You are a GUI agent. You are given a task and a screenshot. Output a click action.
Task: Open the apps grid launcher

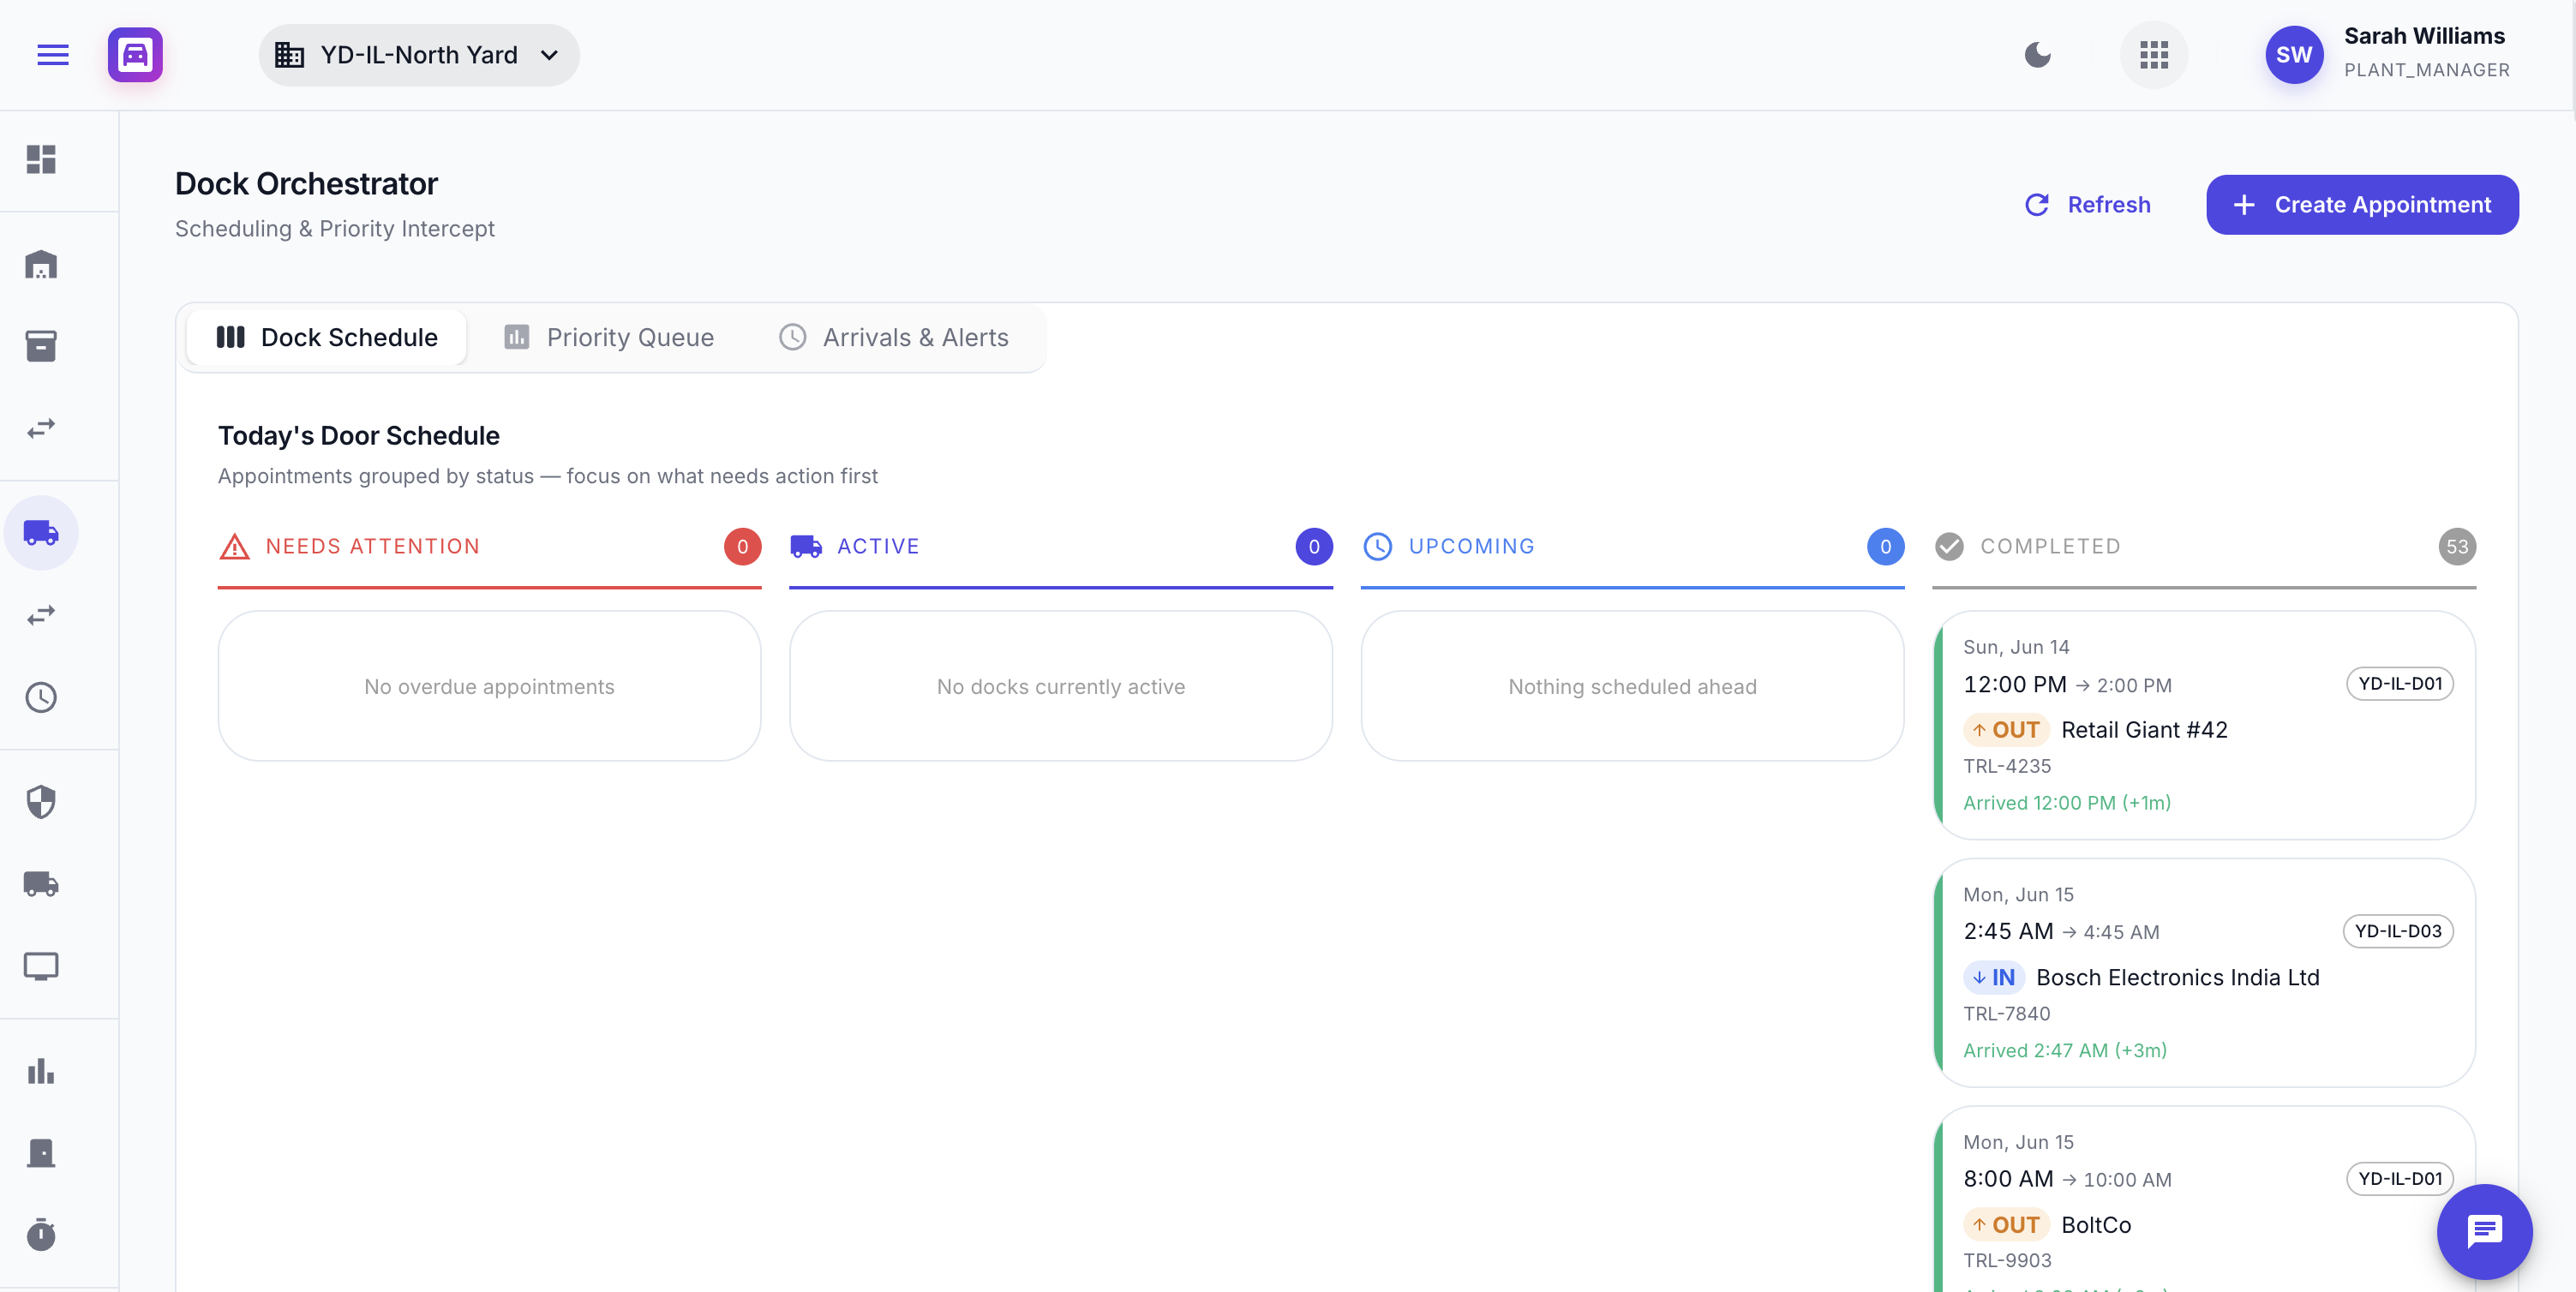(x=2153, y=55)
